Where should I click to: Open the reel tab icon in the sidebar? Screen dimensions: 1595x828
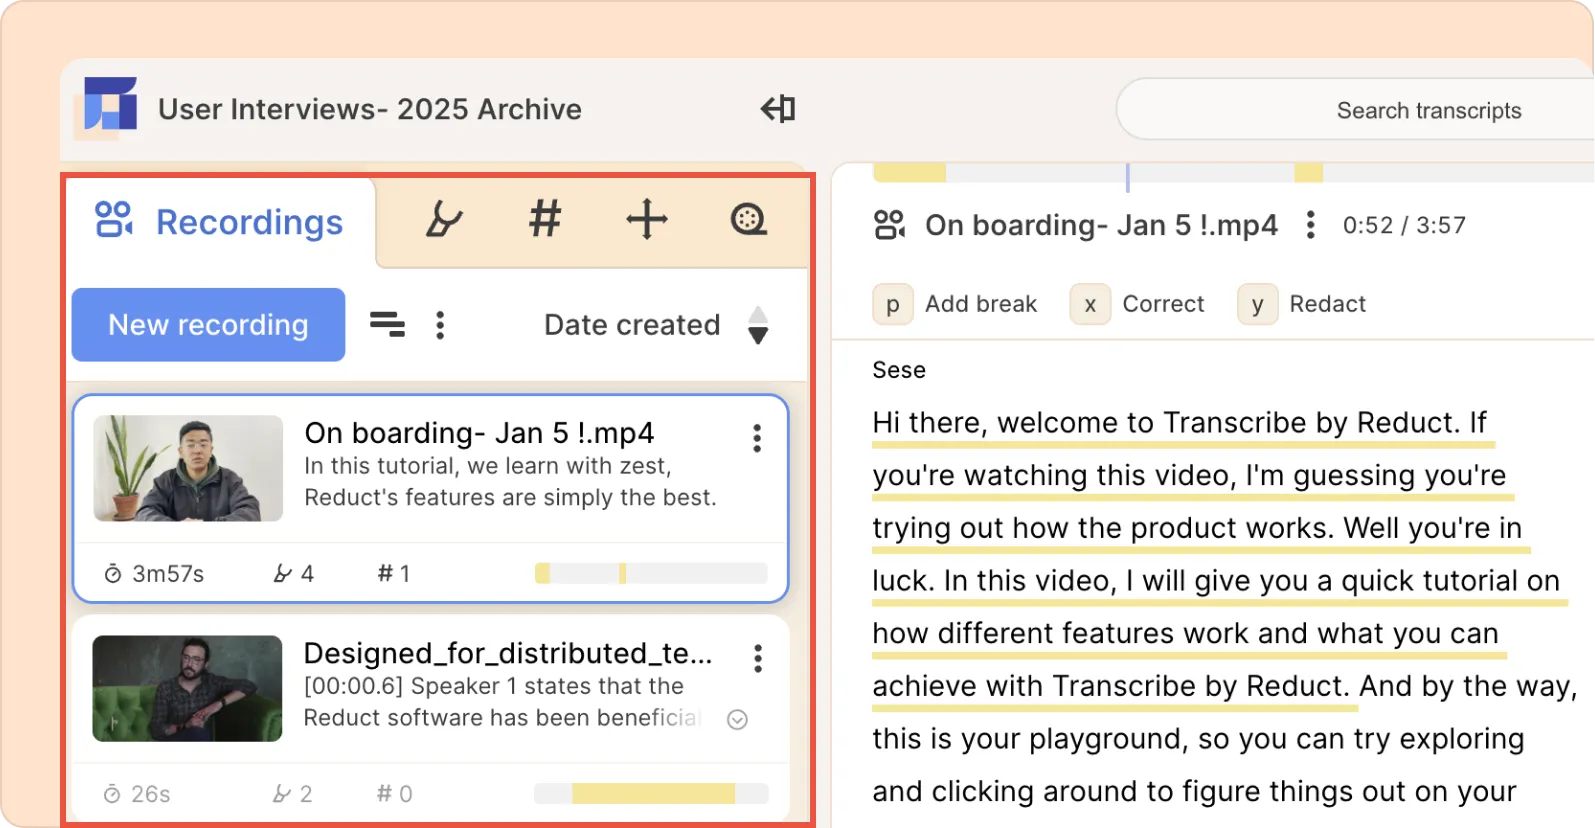click(749, 218)
